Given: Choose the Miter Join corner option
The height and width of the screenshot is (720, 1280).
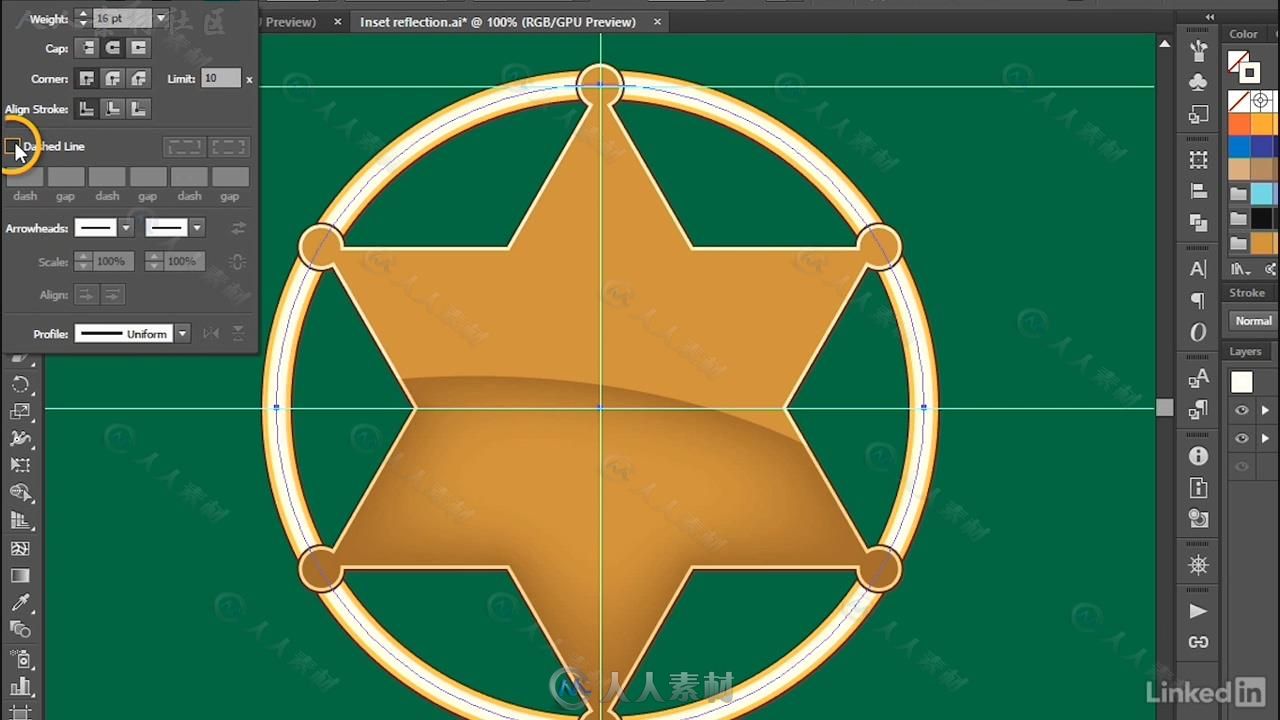Looking at the screenshot, I should click(87, 79).
